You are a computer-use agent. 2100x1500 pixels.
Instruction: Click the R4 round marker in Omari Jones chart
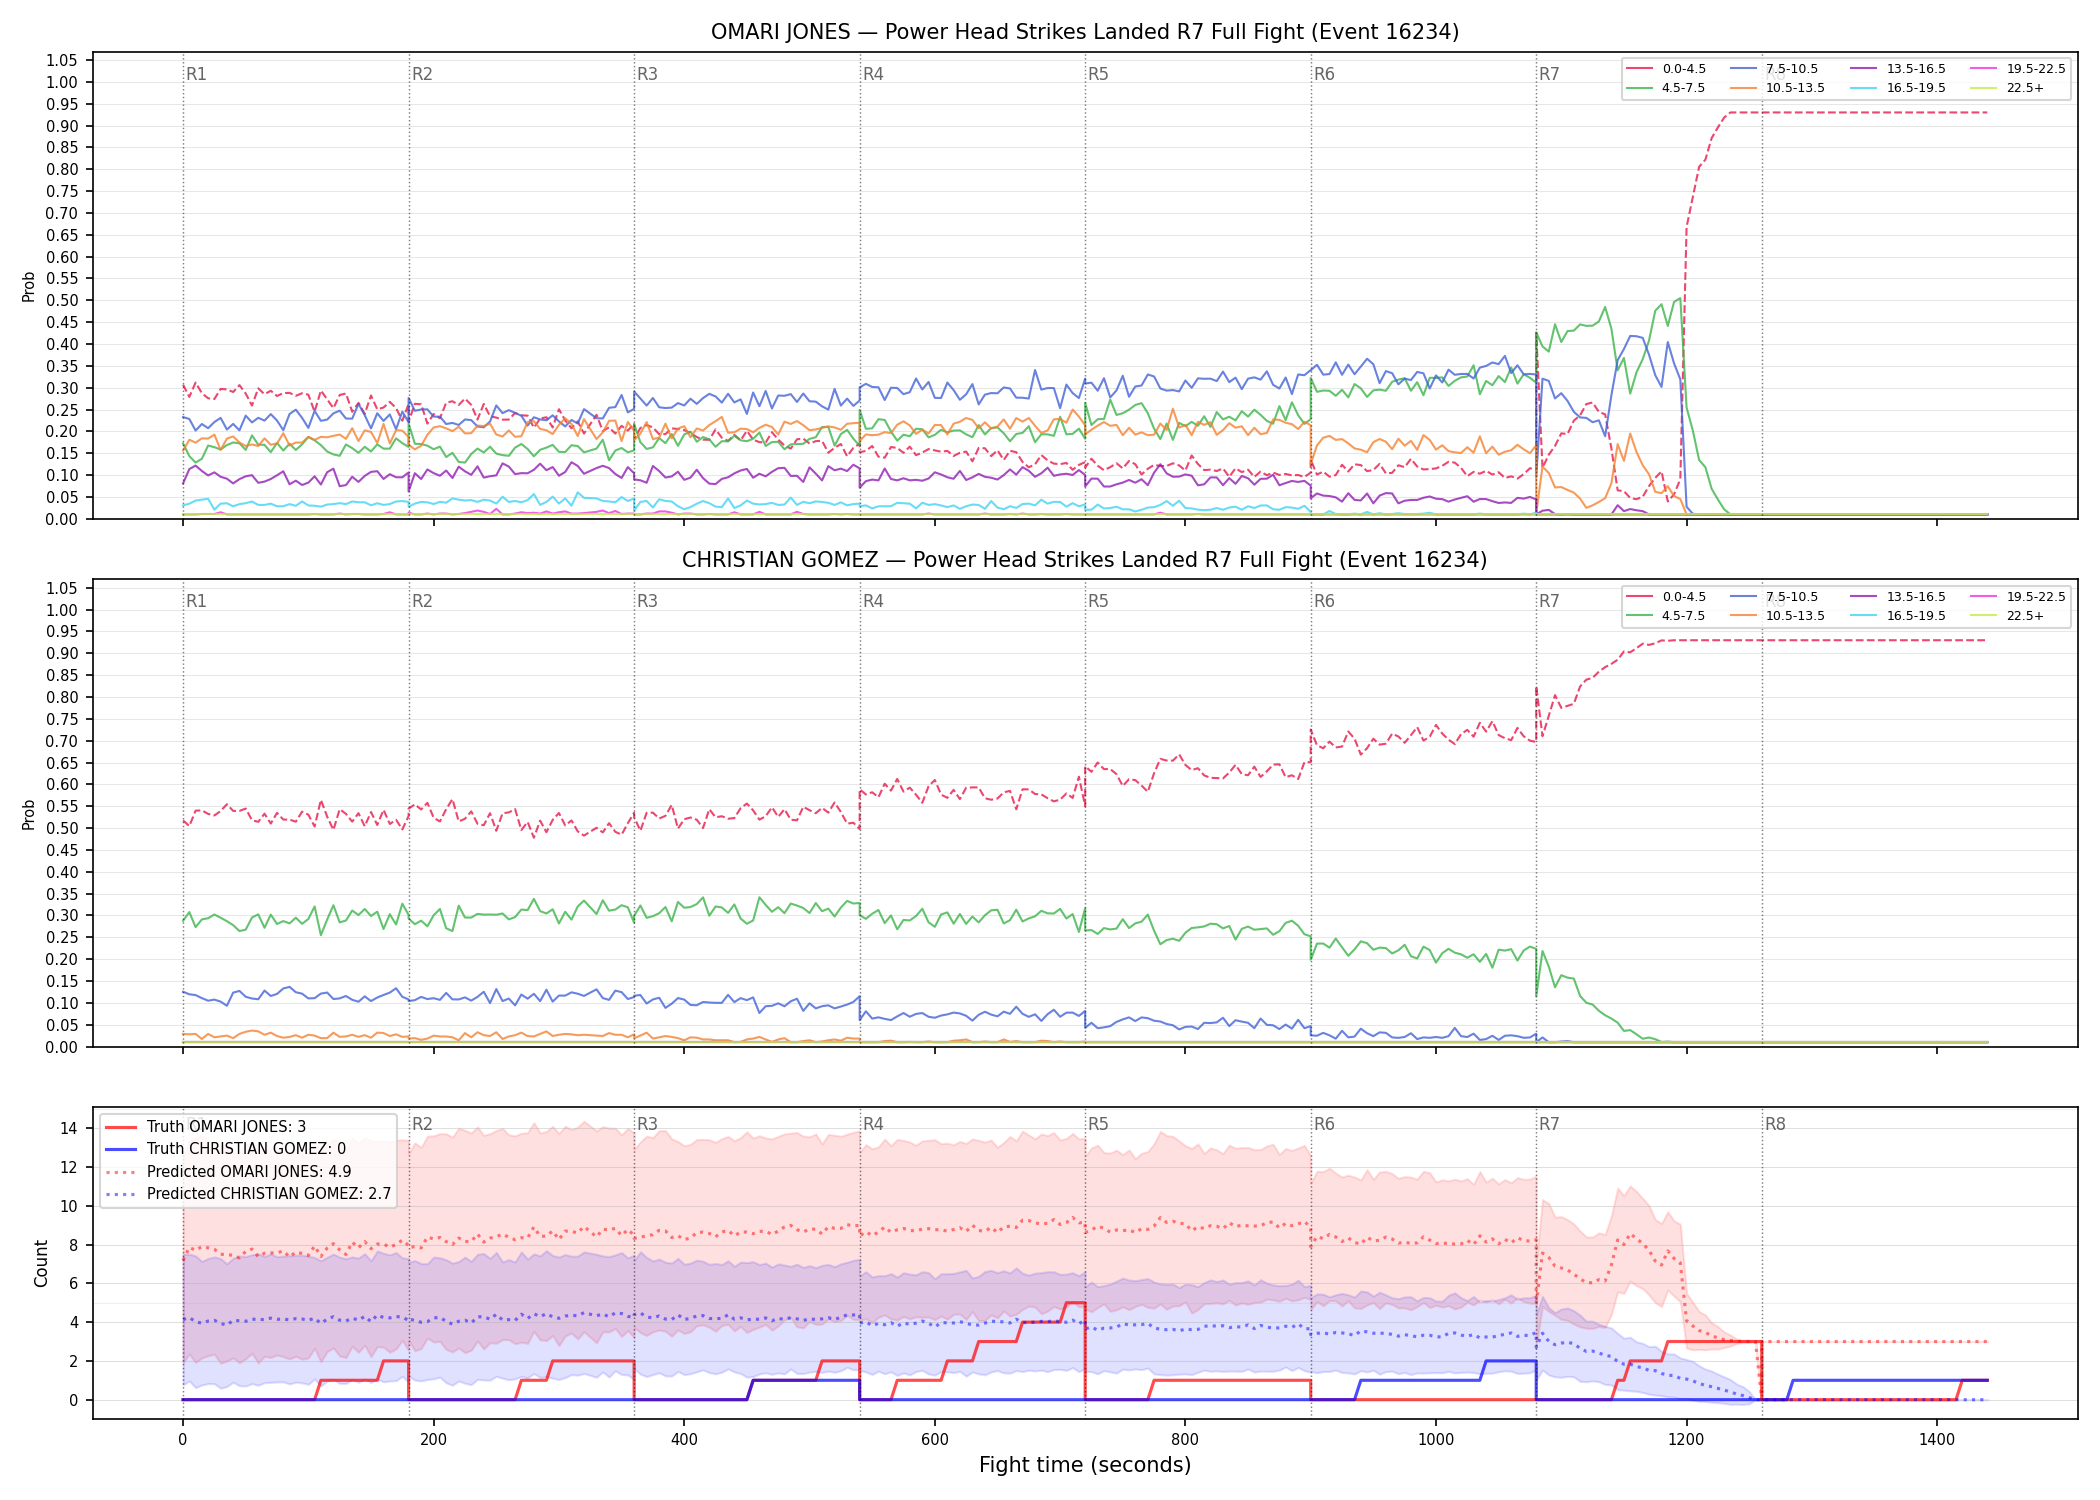(x=873, y=74)
